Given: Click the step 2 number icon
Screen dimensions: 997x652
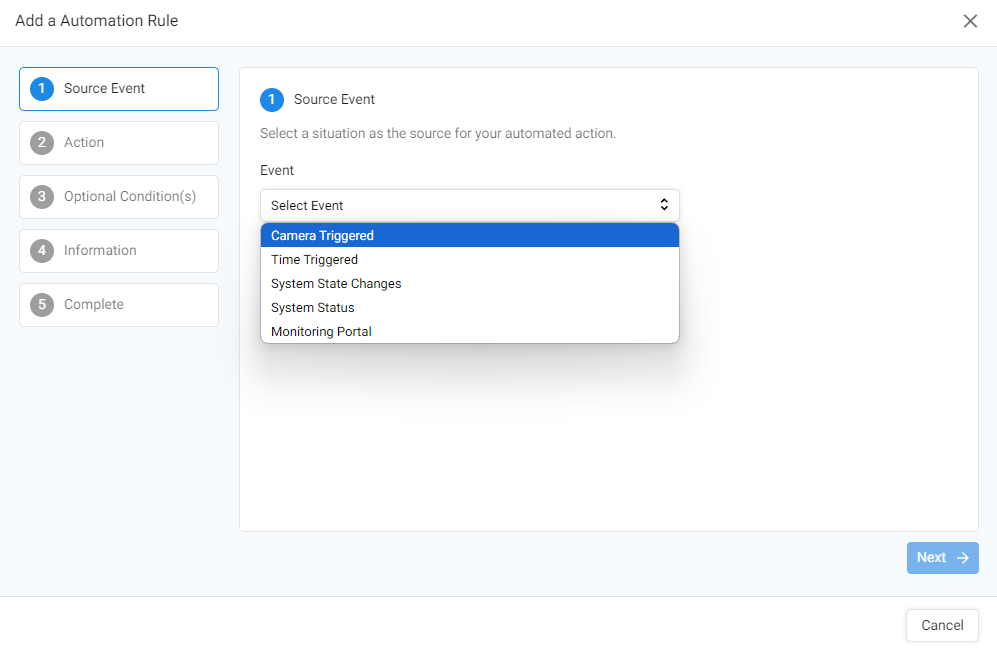Looking at the screenshot, I should click(42, 142).
